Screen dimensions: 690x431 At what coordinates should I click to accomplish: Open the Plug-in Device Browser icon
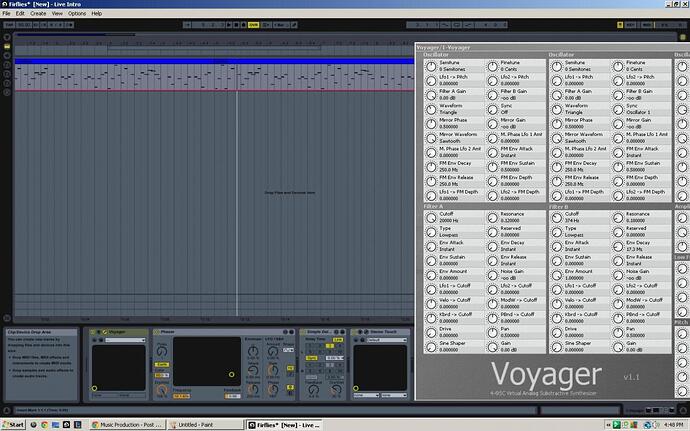[x=7, y=55]
